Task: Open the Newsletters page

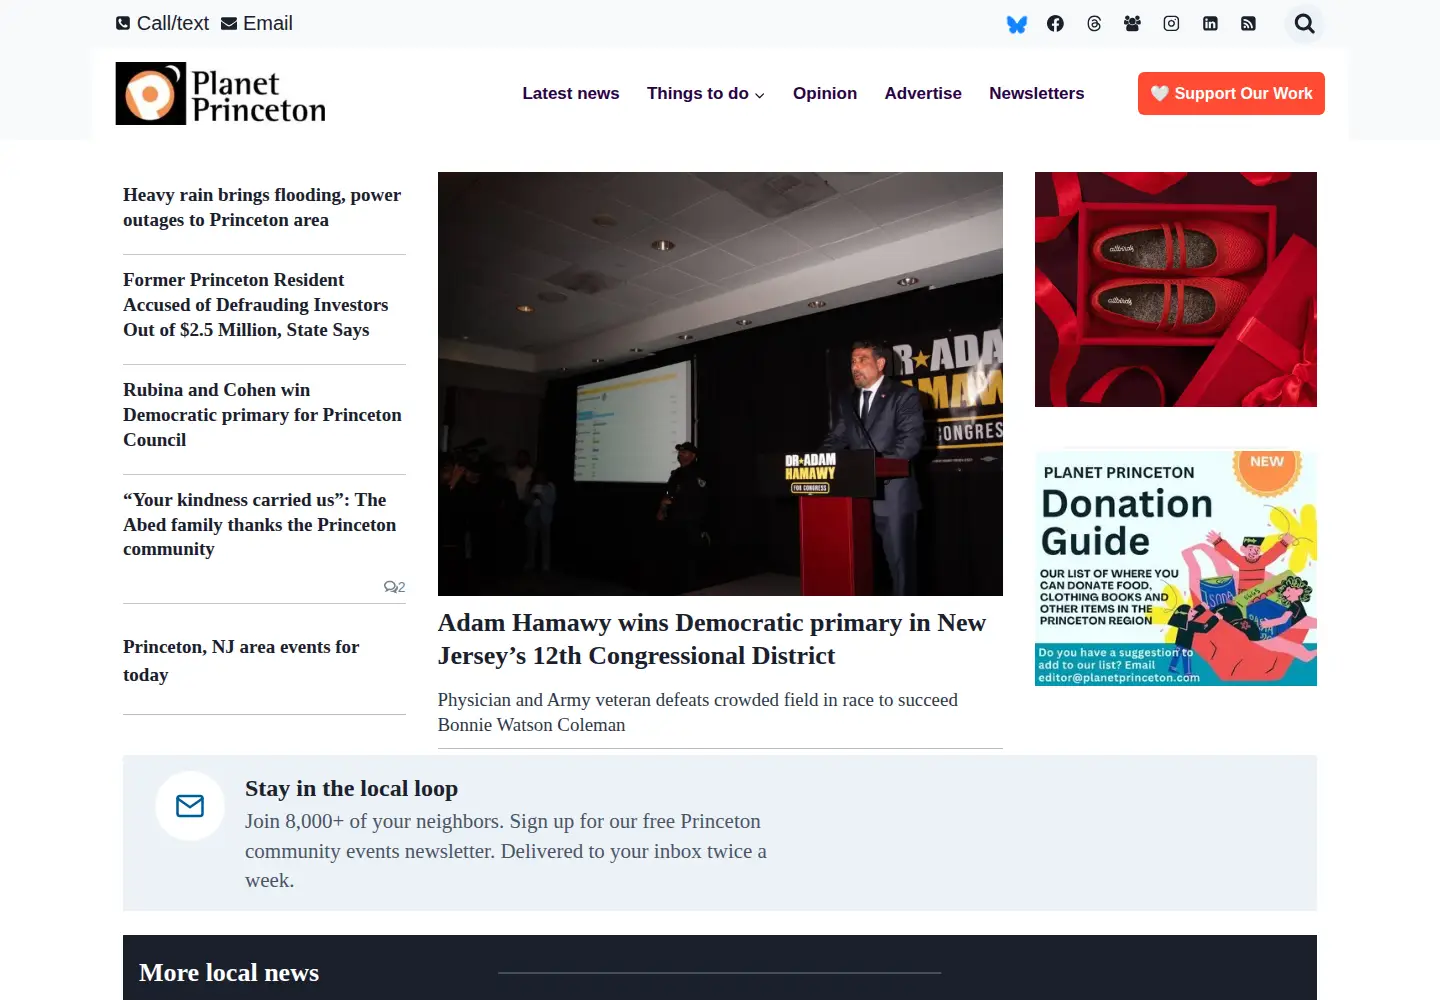Action: 1037,94
